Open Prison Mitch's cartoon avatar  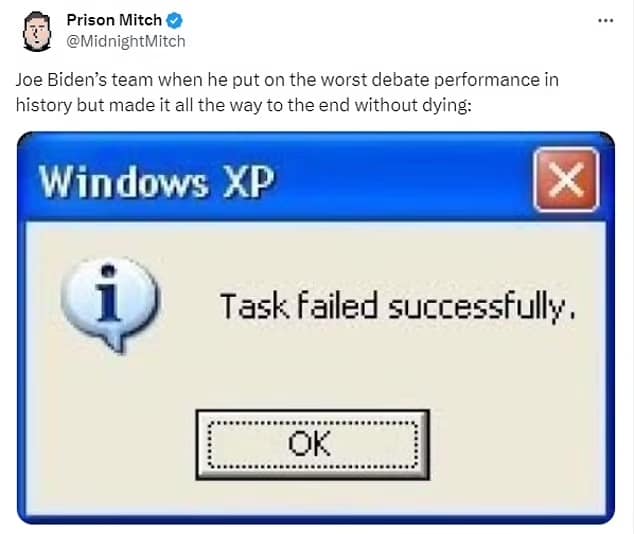click(x=37, y=31)
